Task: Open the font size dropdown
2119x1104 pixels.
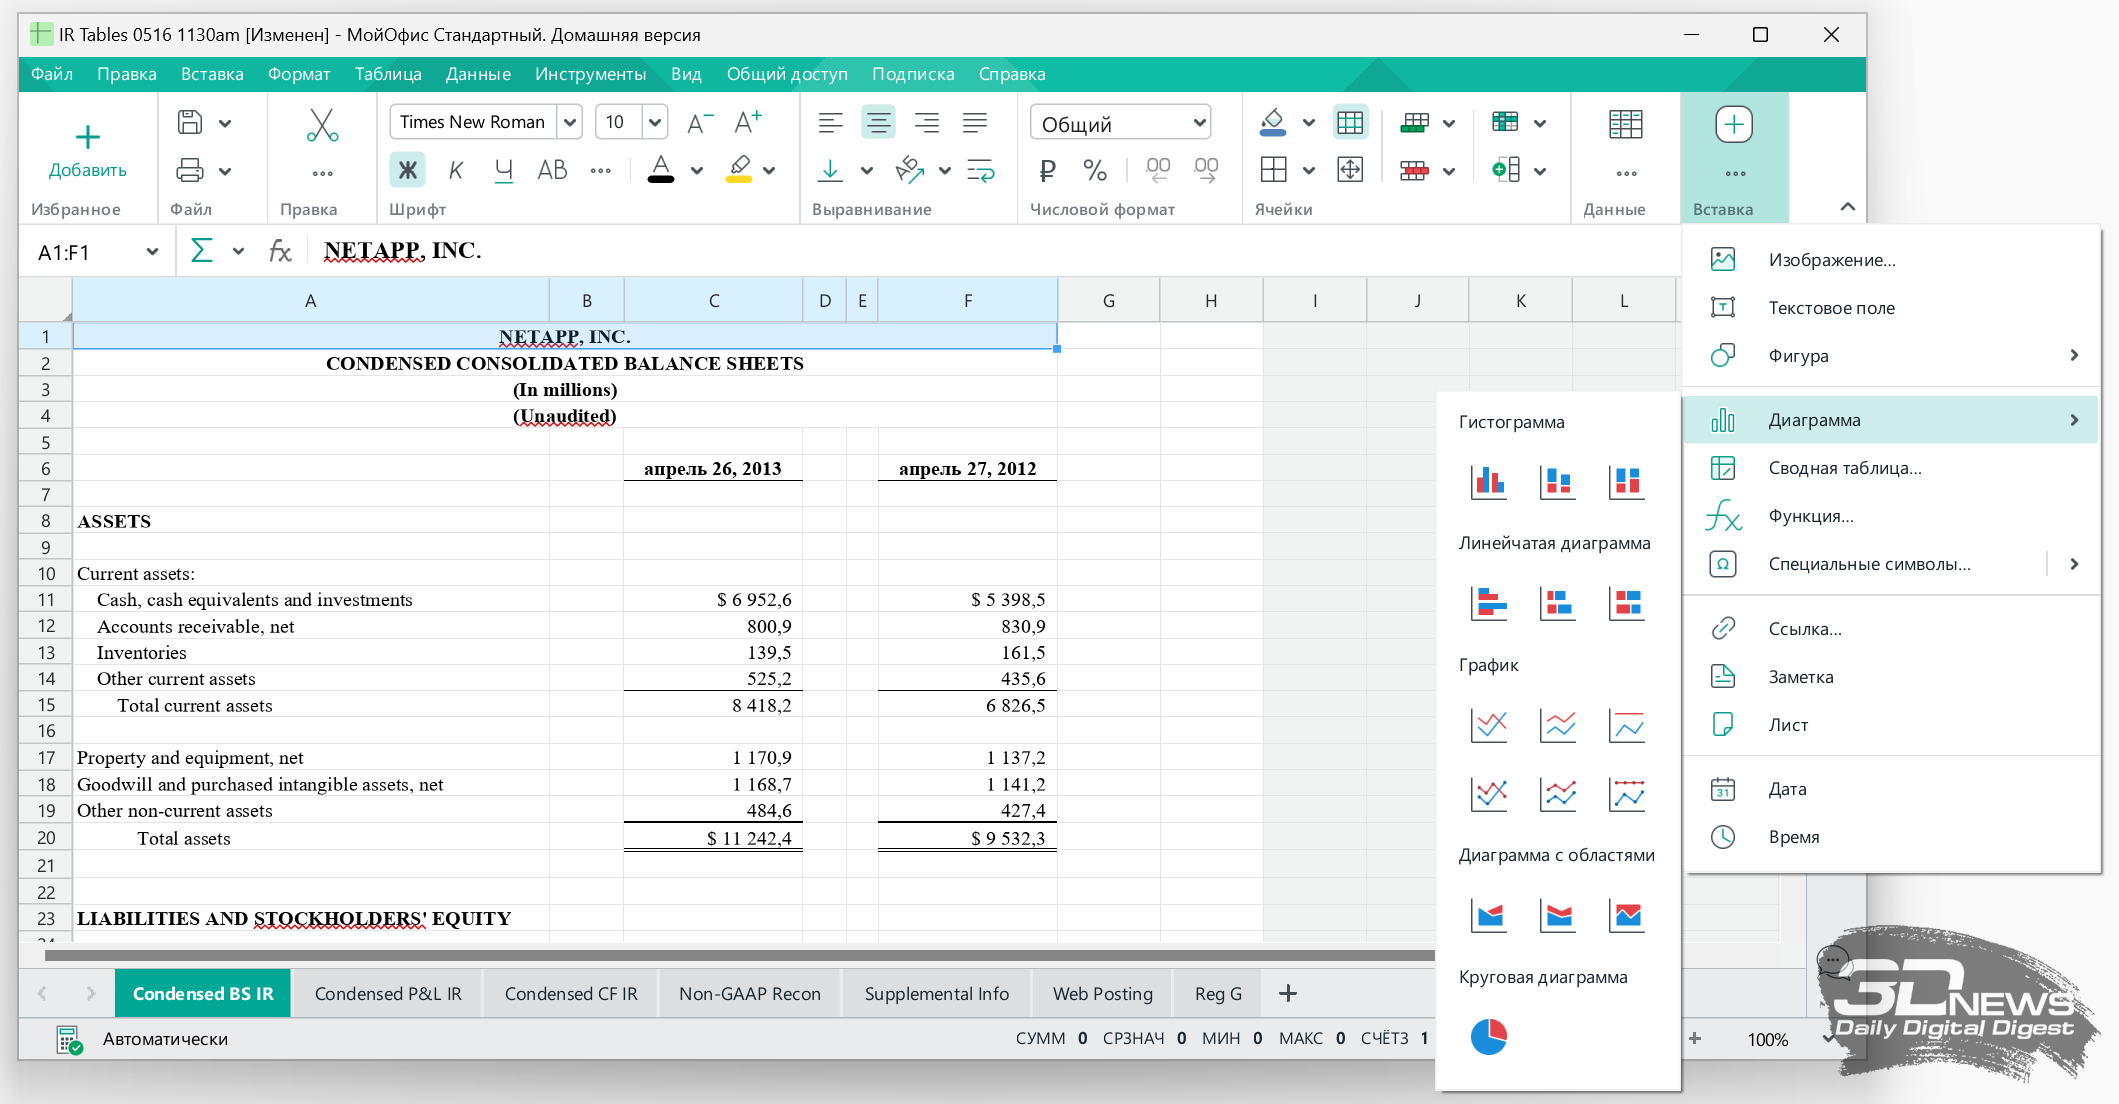Action: [655, 122]
